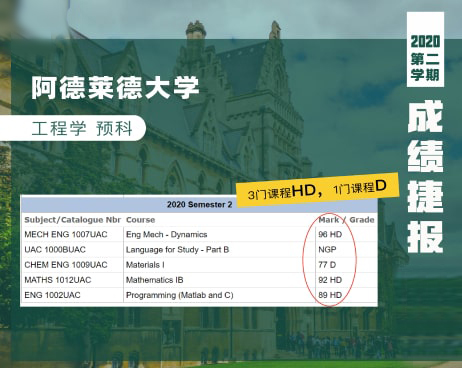
Task: Click the Eng Mech - Dynamics course
Action: pyautogui.click(x=166, y=235)
